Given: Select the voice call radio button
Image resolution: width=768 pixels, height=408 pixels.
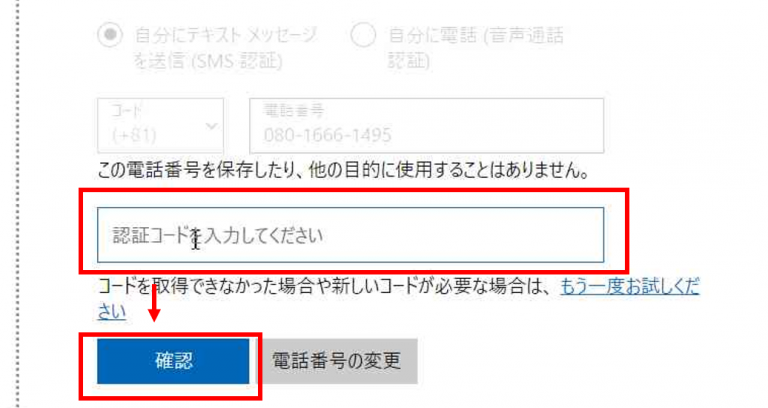Looking at the screenshot, I should click(x=363, y=35).
